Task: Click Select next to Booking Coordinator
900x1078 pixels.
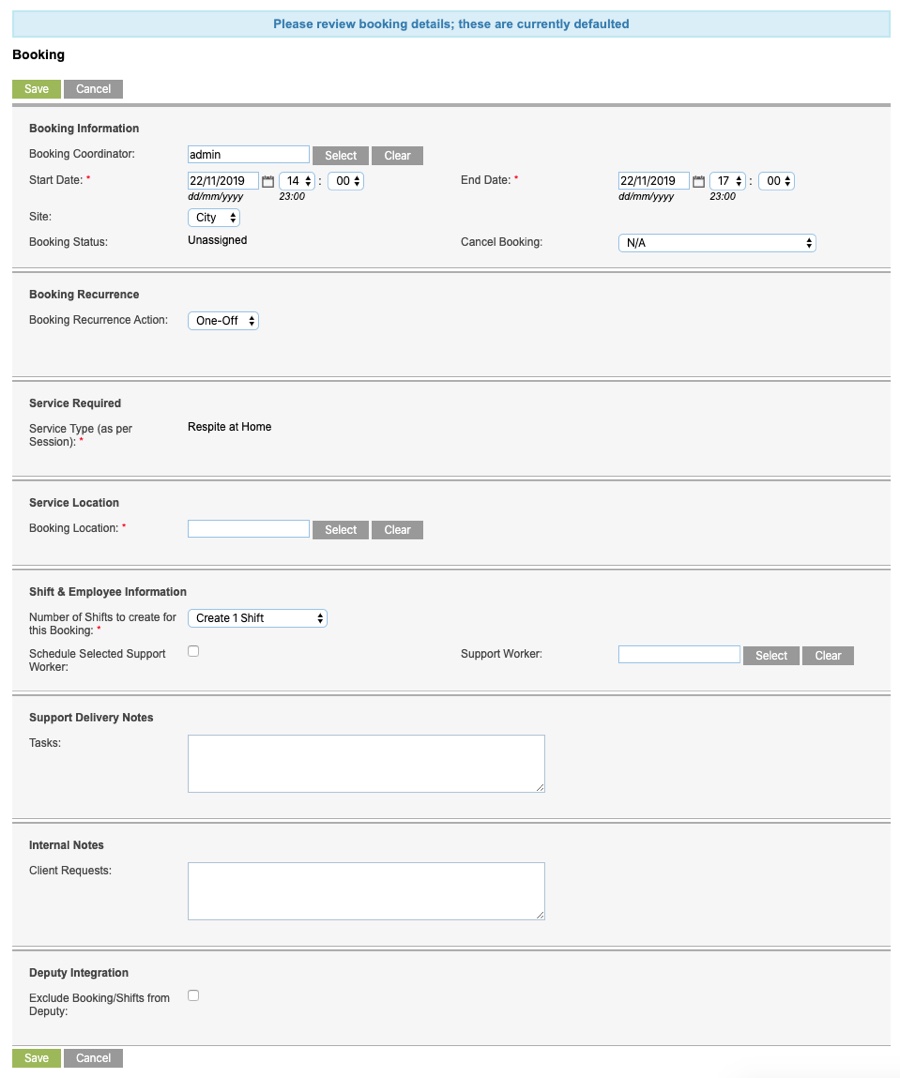Action: (340, 155)
